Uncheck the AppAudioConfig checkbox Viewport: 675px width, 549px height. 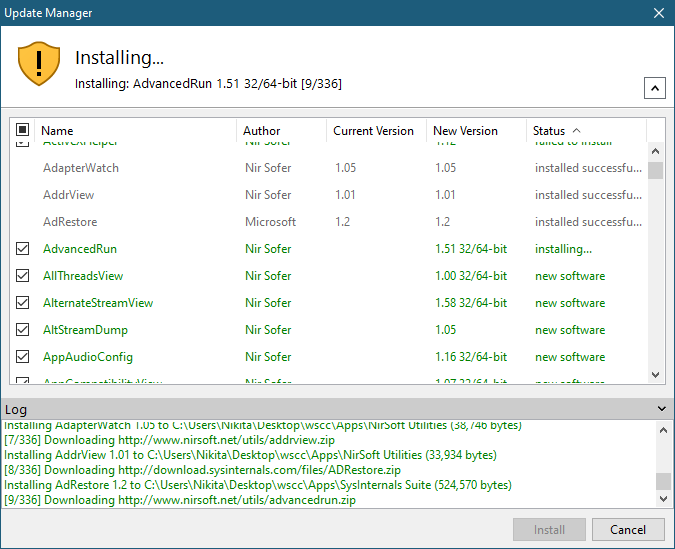pyautogui.click(x=22, y=357)
